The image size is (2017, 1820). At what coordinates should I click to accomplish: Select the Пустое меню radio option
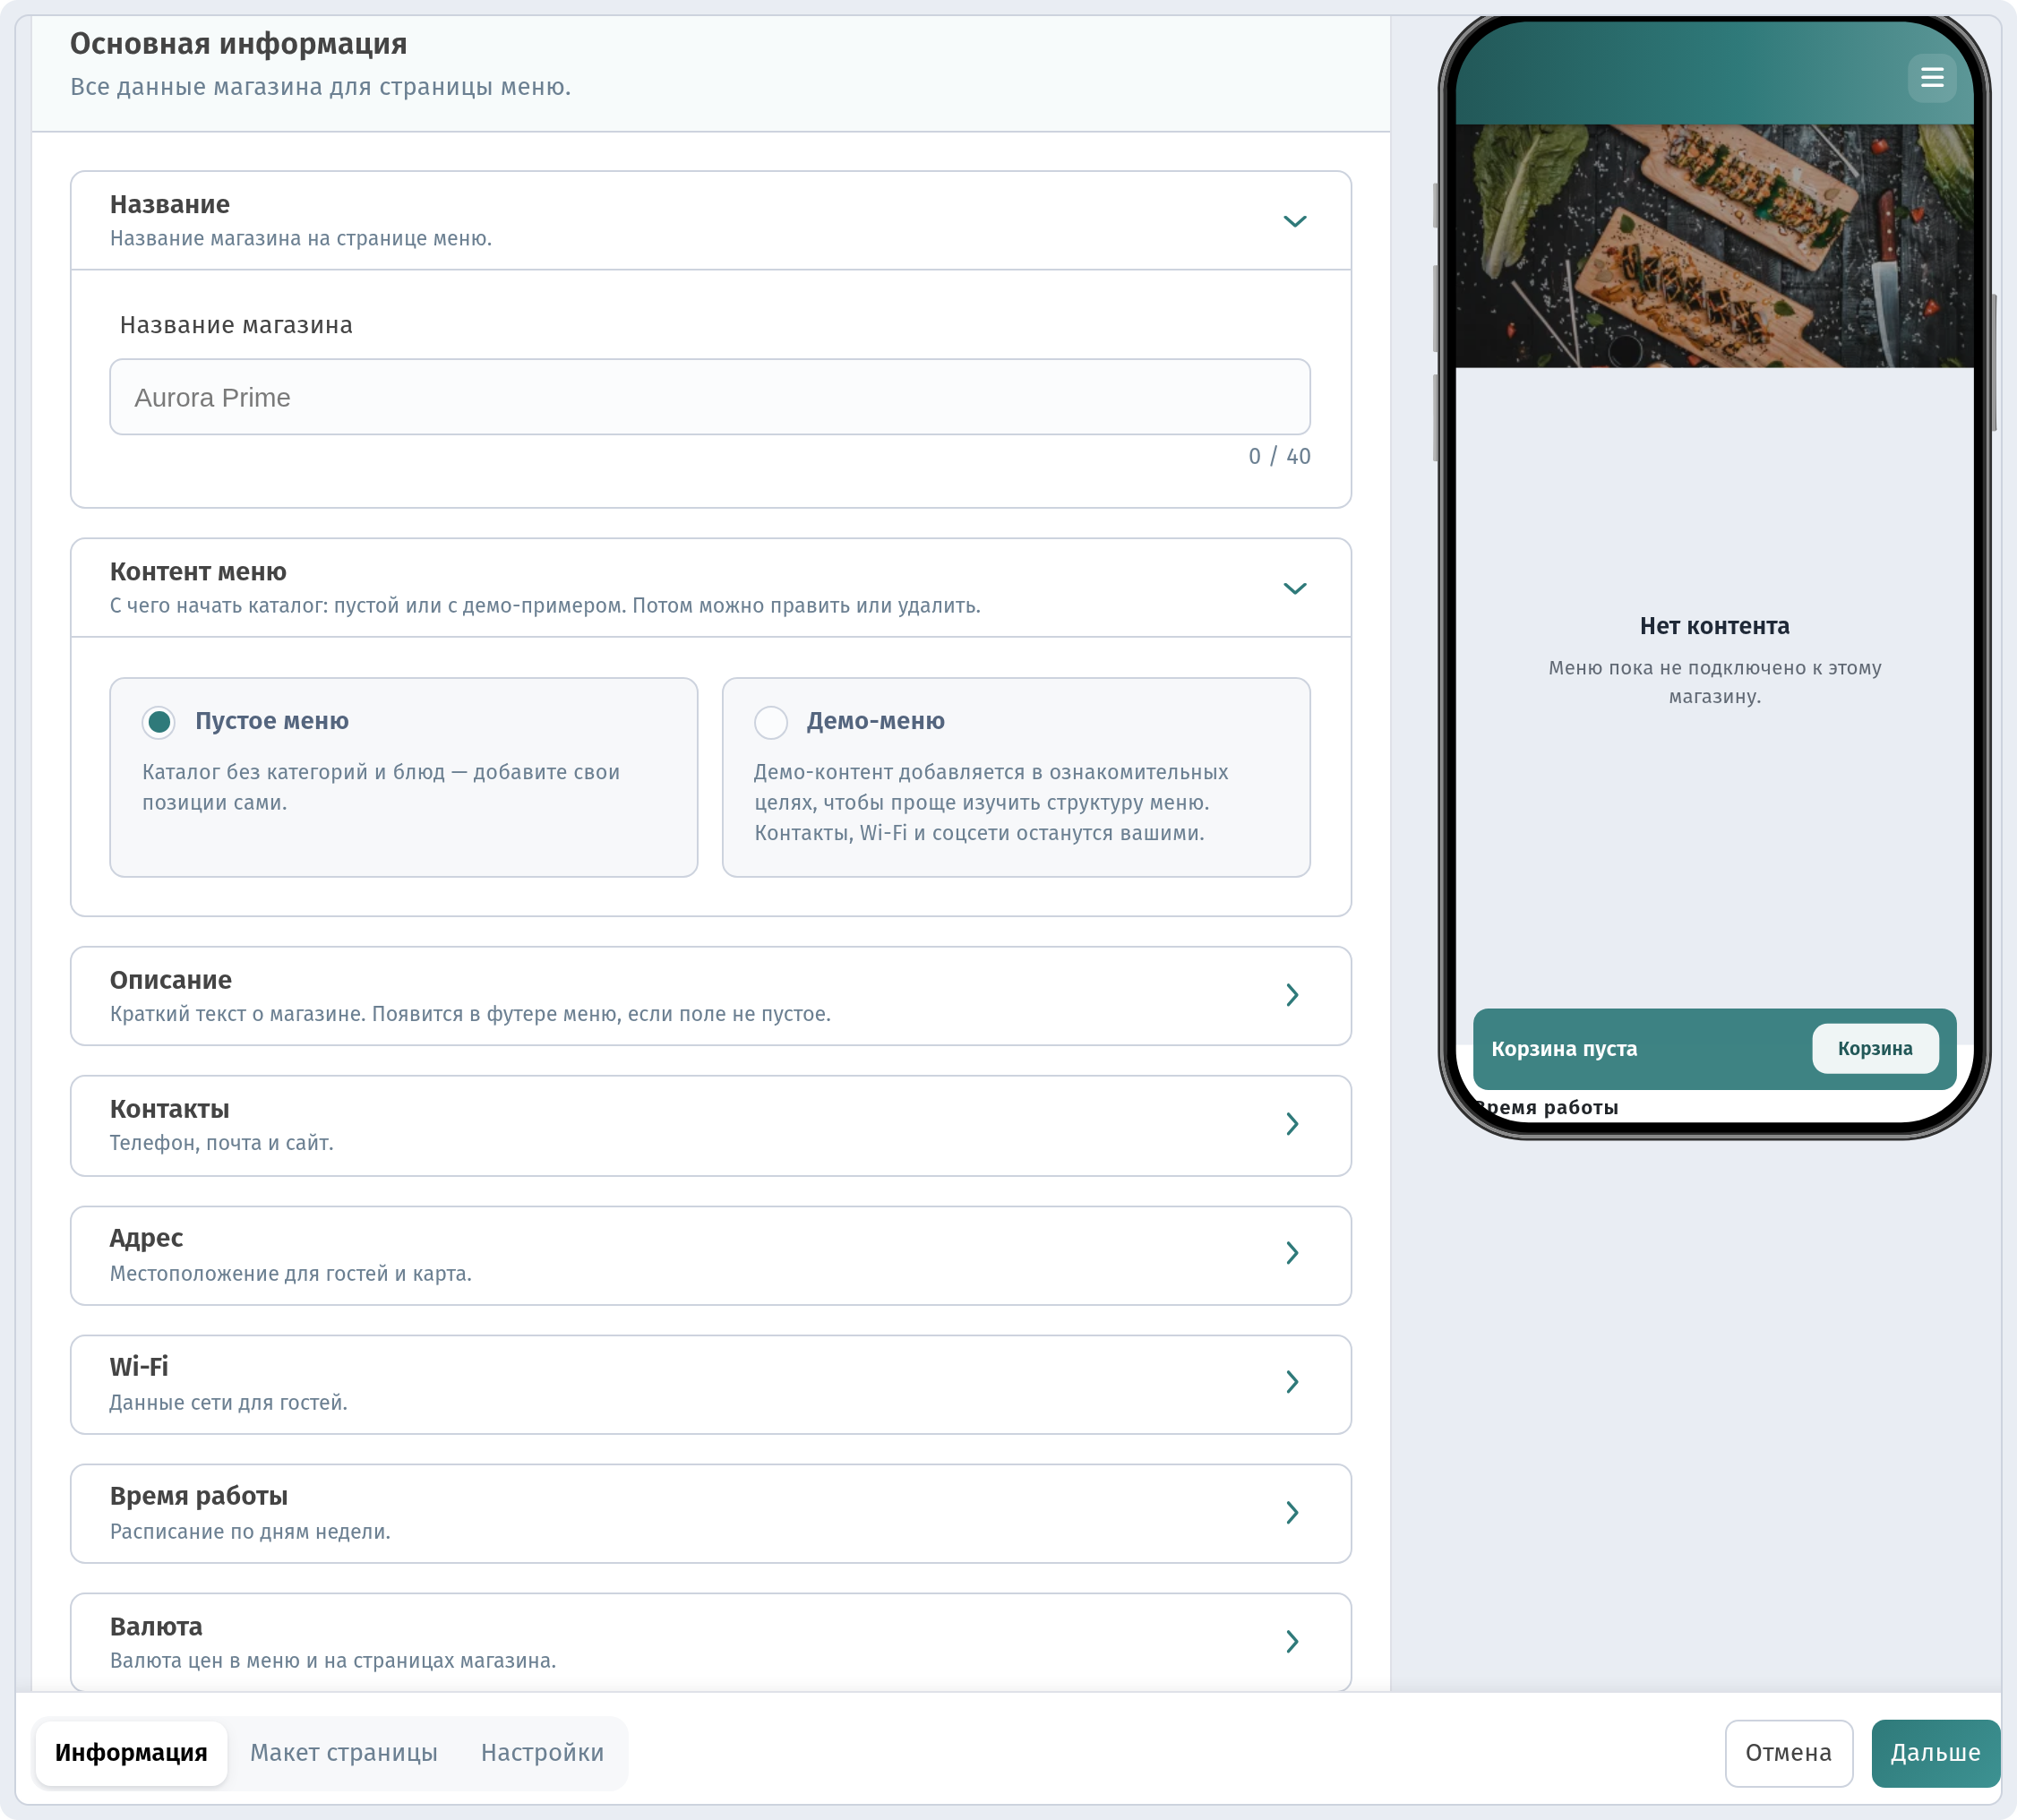point(159,722)
